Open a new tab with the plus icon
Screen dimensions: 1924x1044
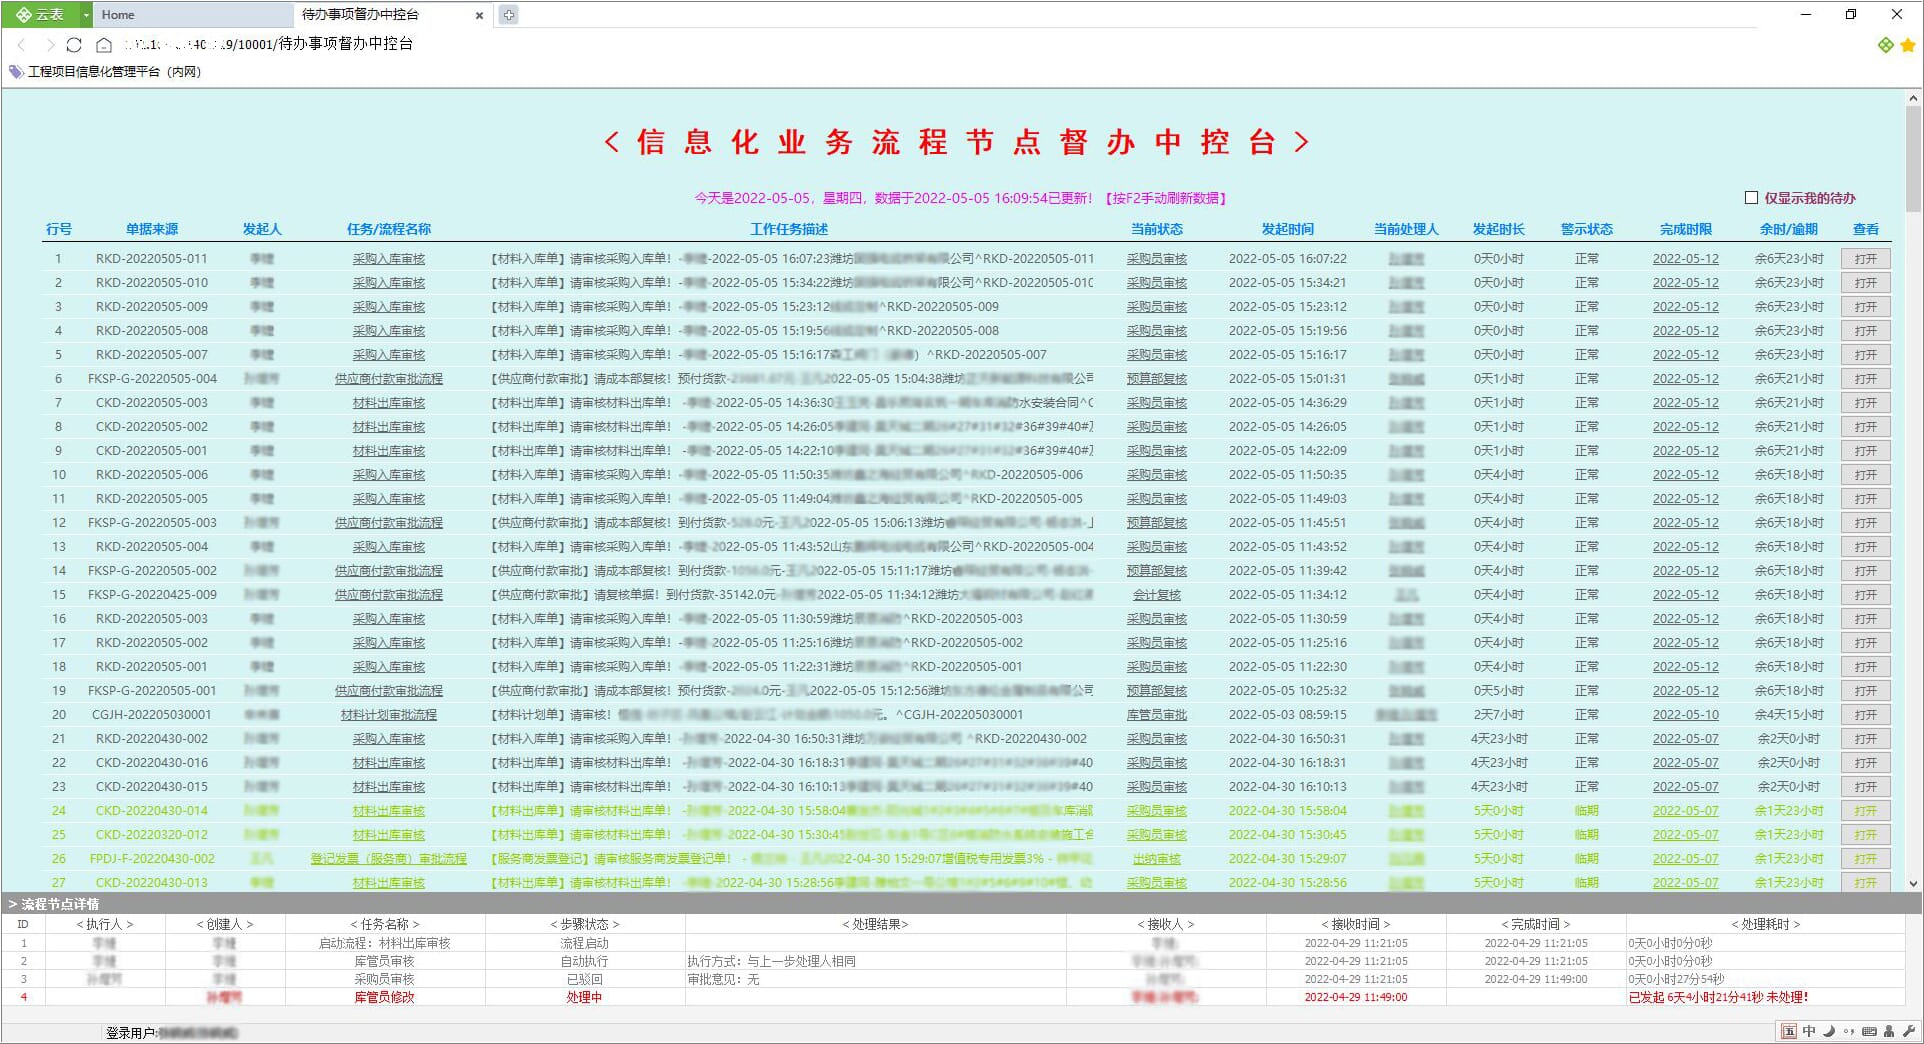coord(508,14)
